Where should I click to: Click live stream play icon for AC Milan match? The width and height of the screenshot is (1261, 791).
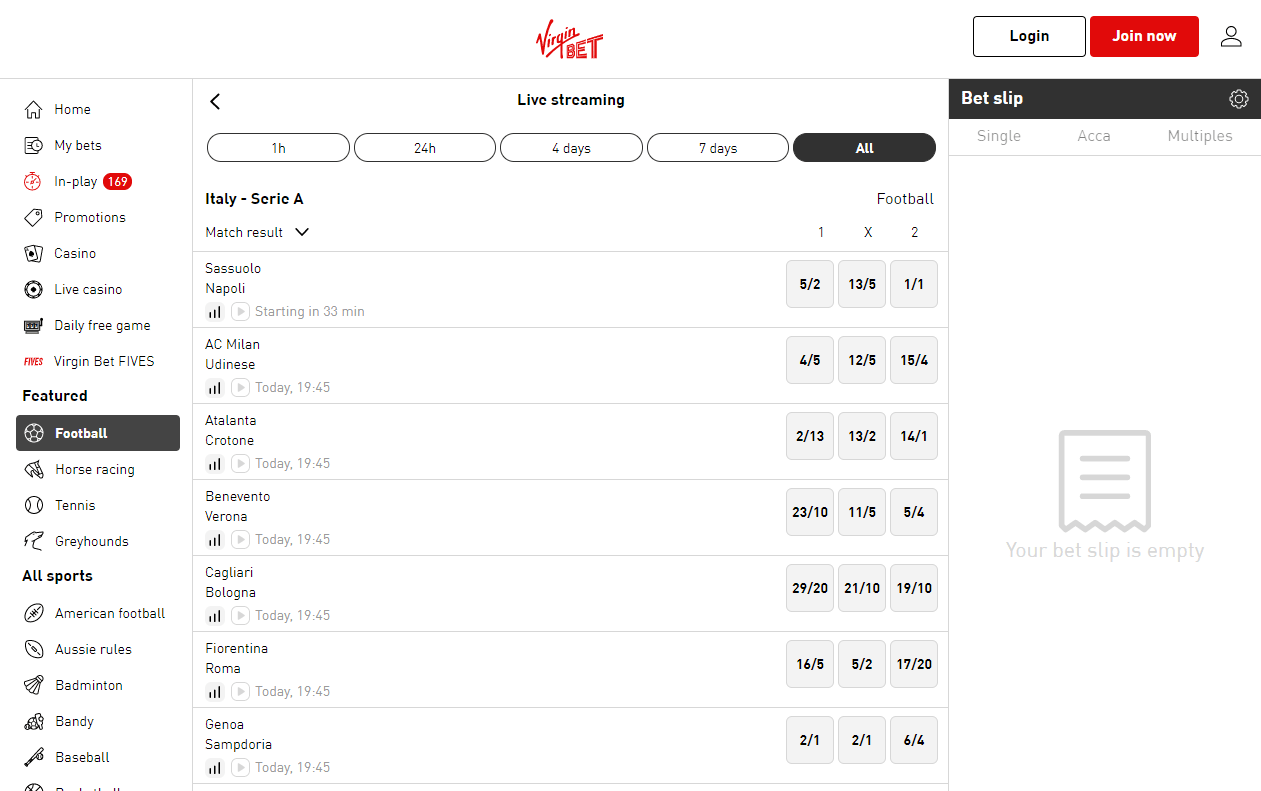(x=240, y=388)
